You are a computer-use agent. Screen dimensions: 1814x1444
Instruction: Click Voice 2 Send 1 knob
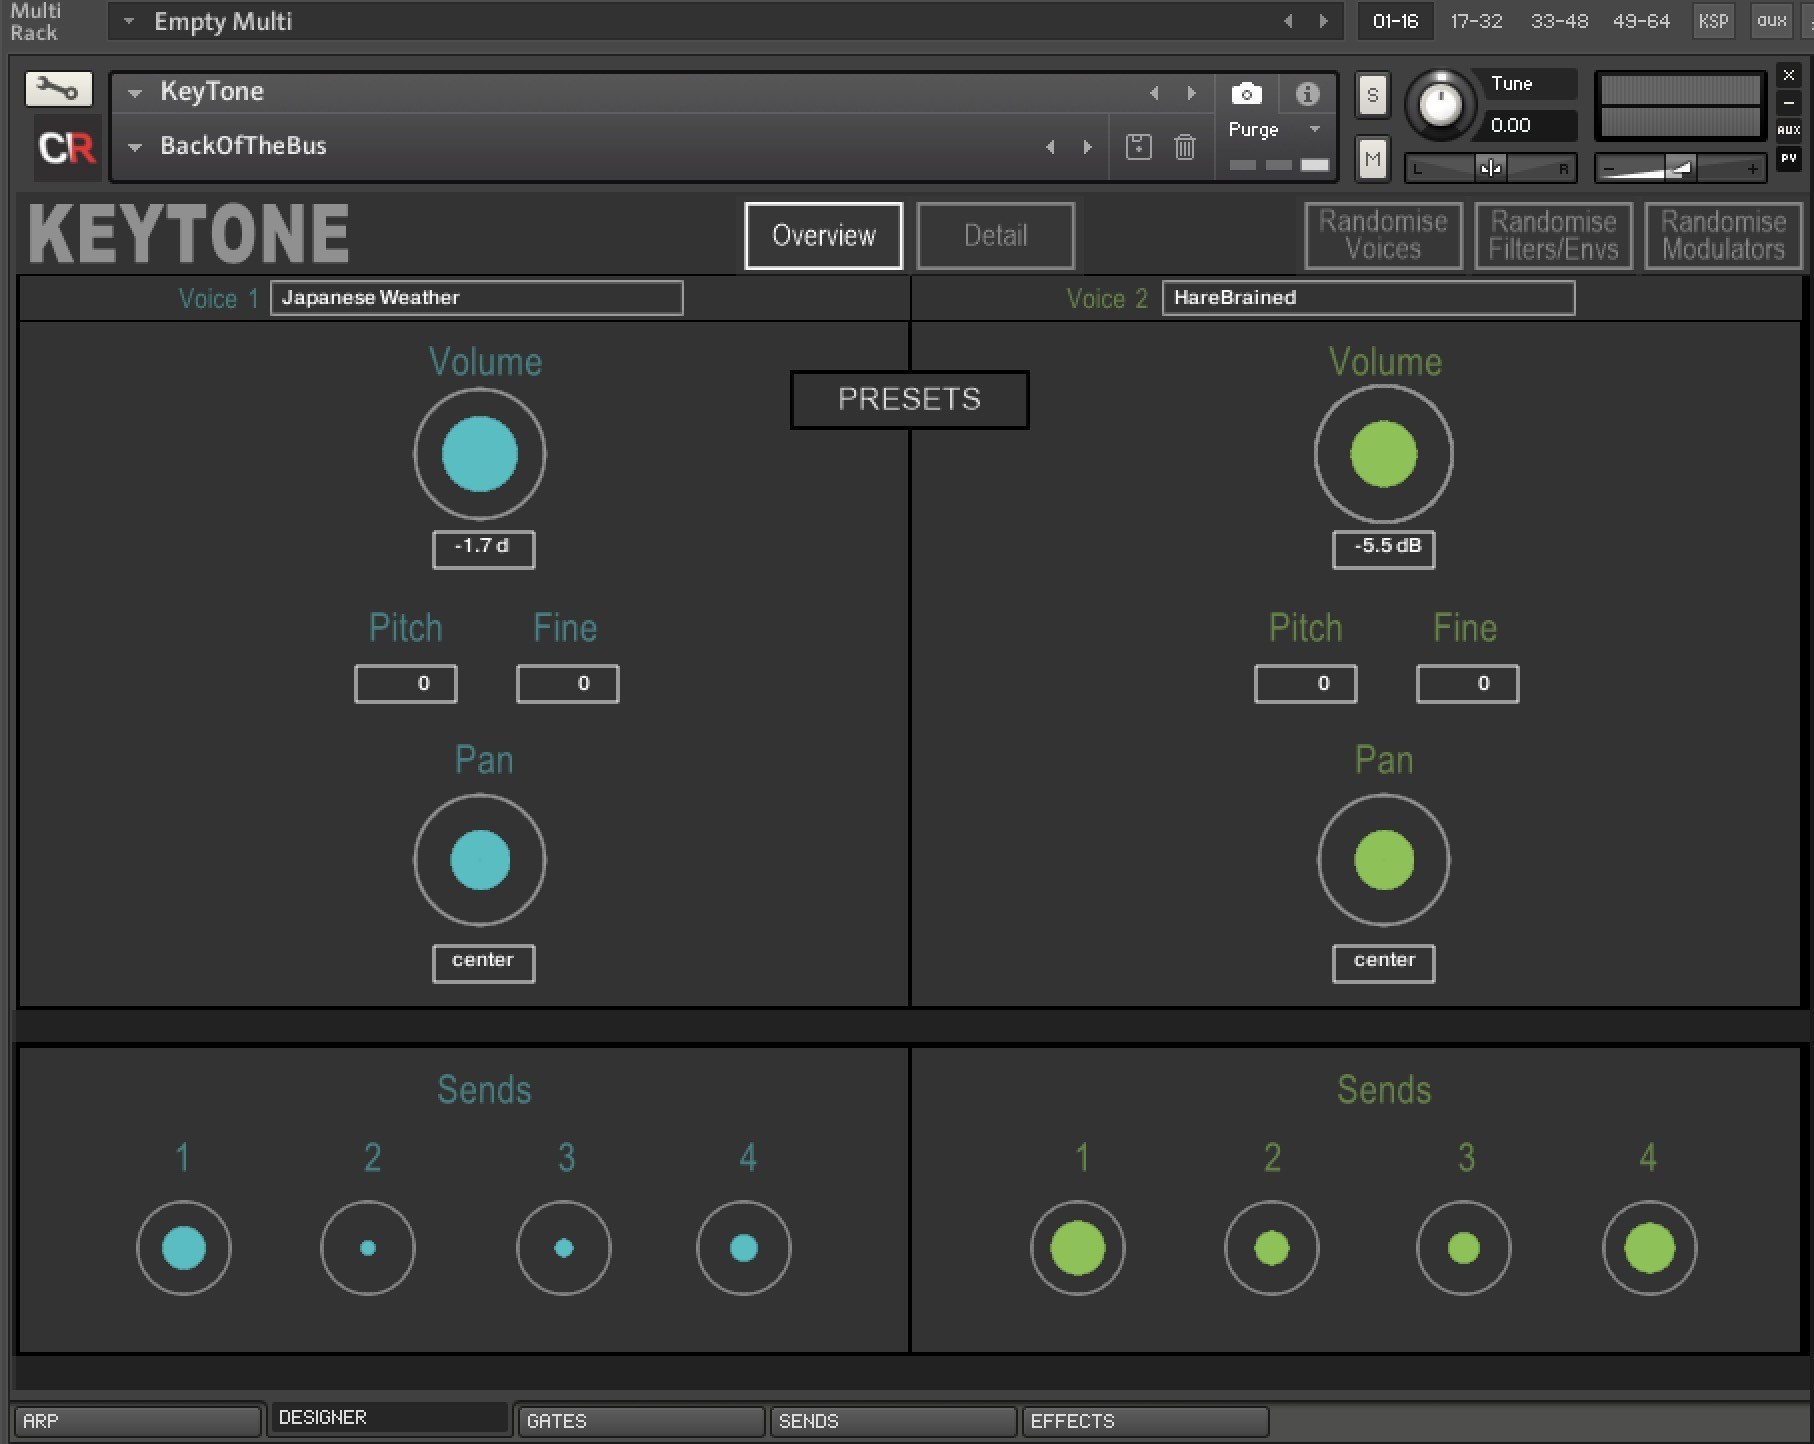(1078, 1248)
